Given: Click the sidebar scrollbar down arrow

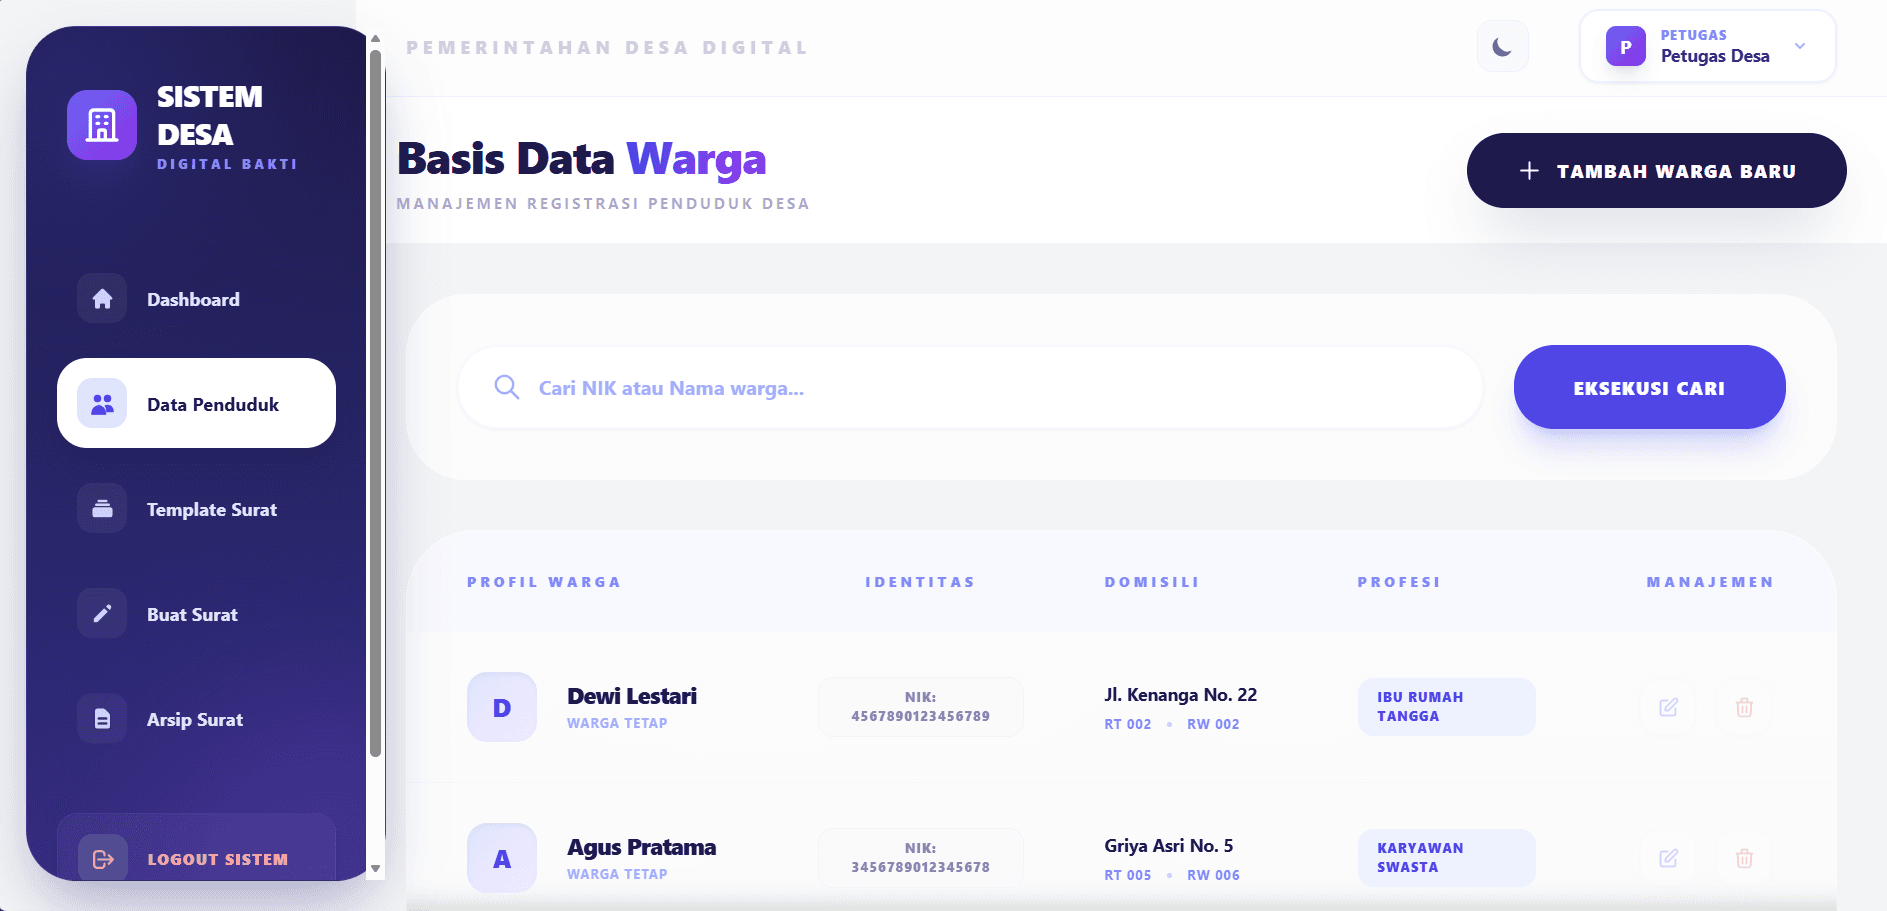Looking at the screenshot, I should (376, 868).
